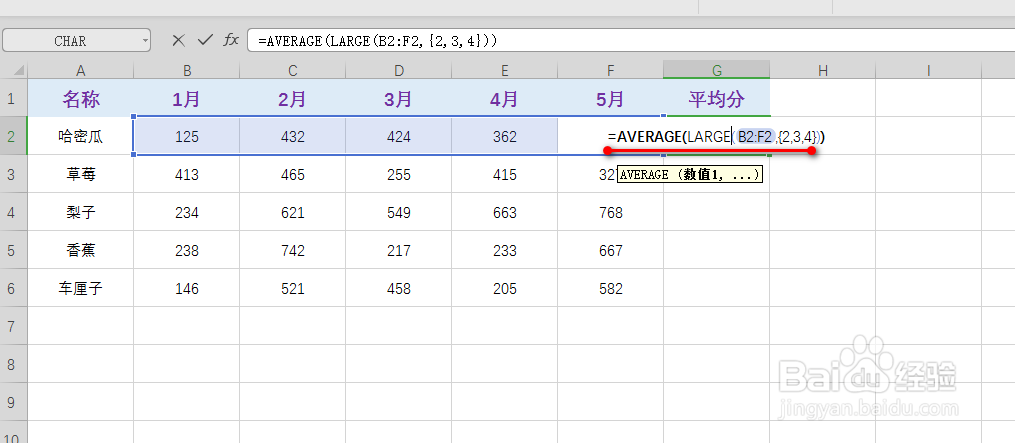Select row 3 header
Image resolution: width=1015 pixels, height=443 pixels.
pyautogui.click(x=14, y=174)
